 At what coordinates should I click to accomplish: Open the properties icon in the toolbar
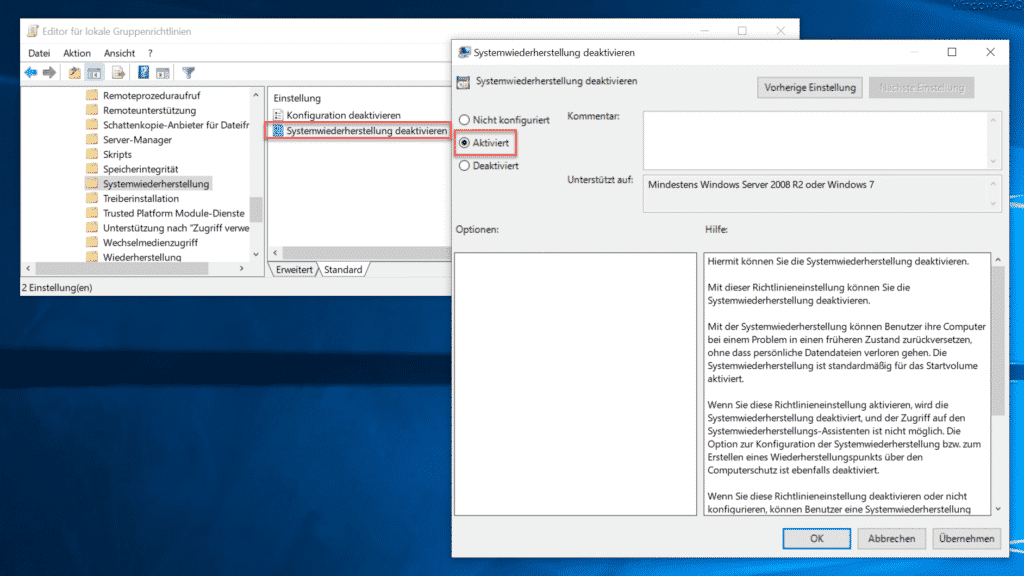click(75, 72)
